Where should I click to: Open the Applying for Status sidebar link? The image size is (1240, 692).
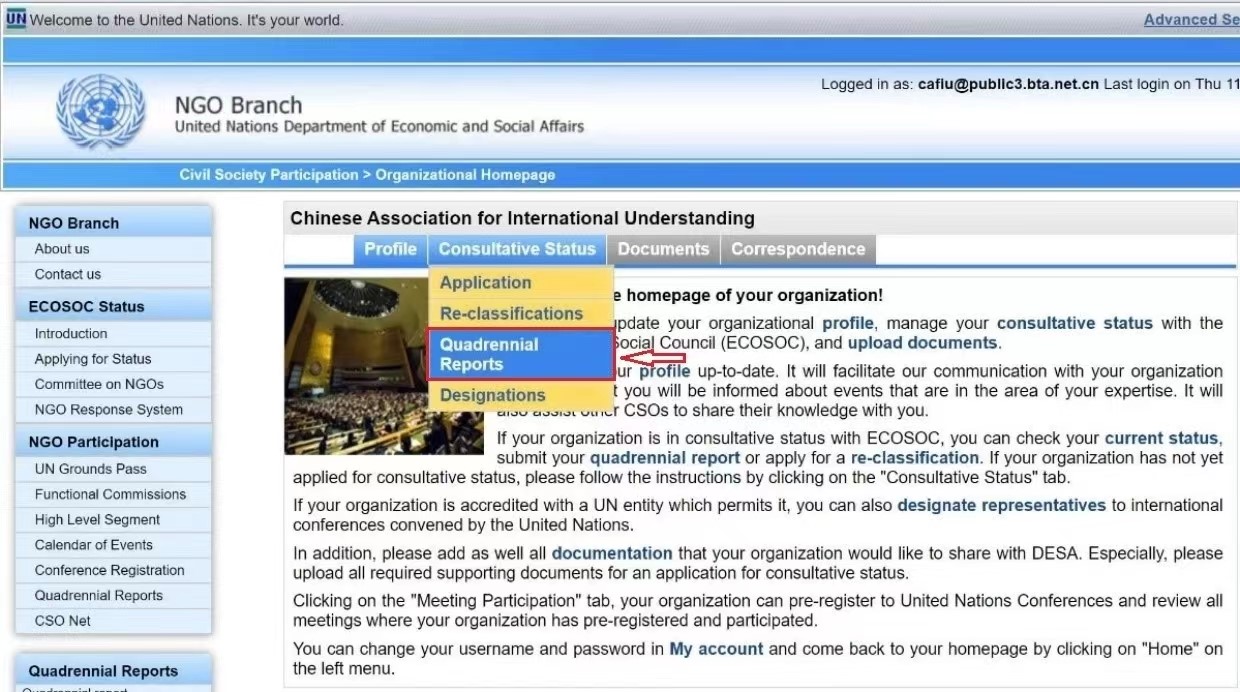point(93,359)
